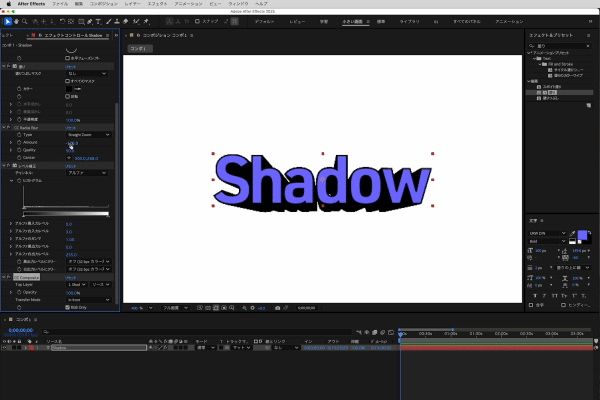Image resolution: width=600 pixels, height=400 pixels.
Task: Open the ファイル menu
Action: click(60, 4)
